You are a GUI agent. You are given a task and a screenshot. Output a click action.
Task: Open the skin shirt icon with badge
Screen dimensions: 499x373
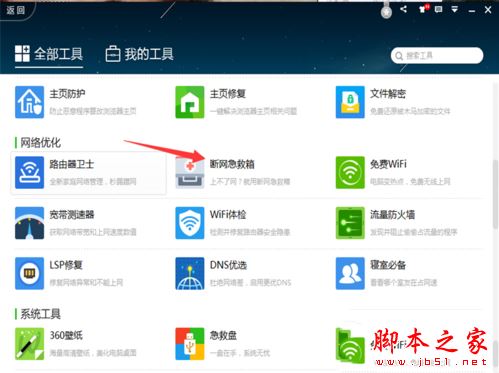tap(423, 9)
